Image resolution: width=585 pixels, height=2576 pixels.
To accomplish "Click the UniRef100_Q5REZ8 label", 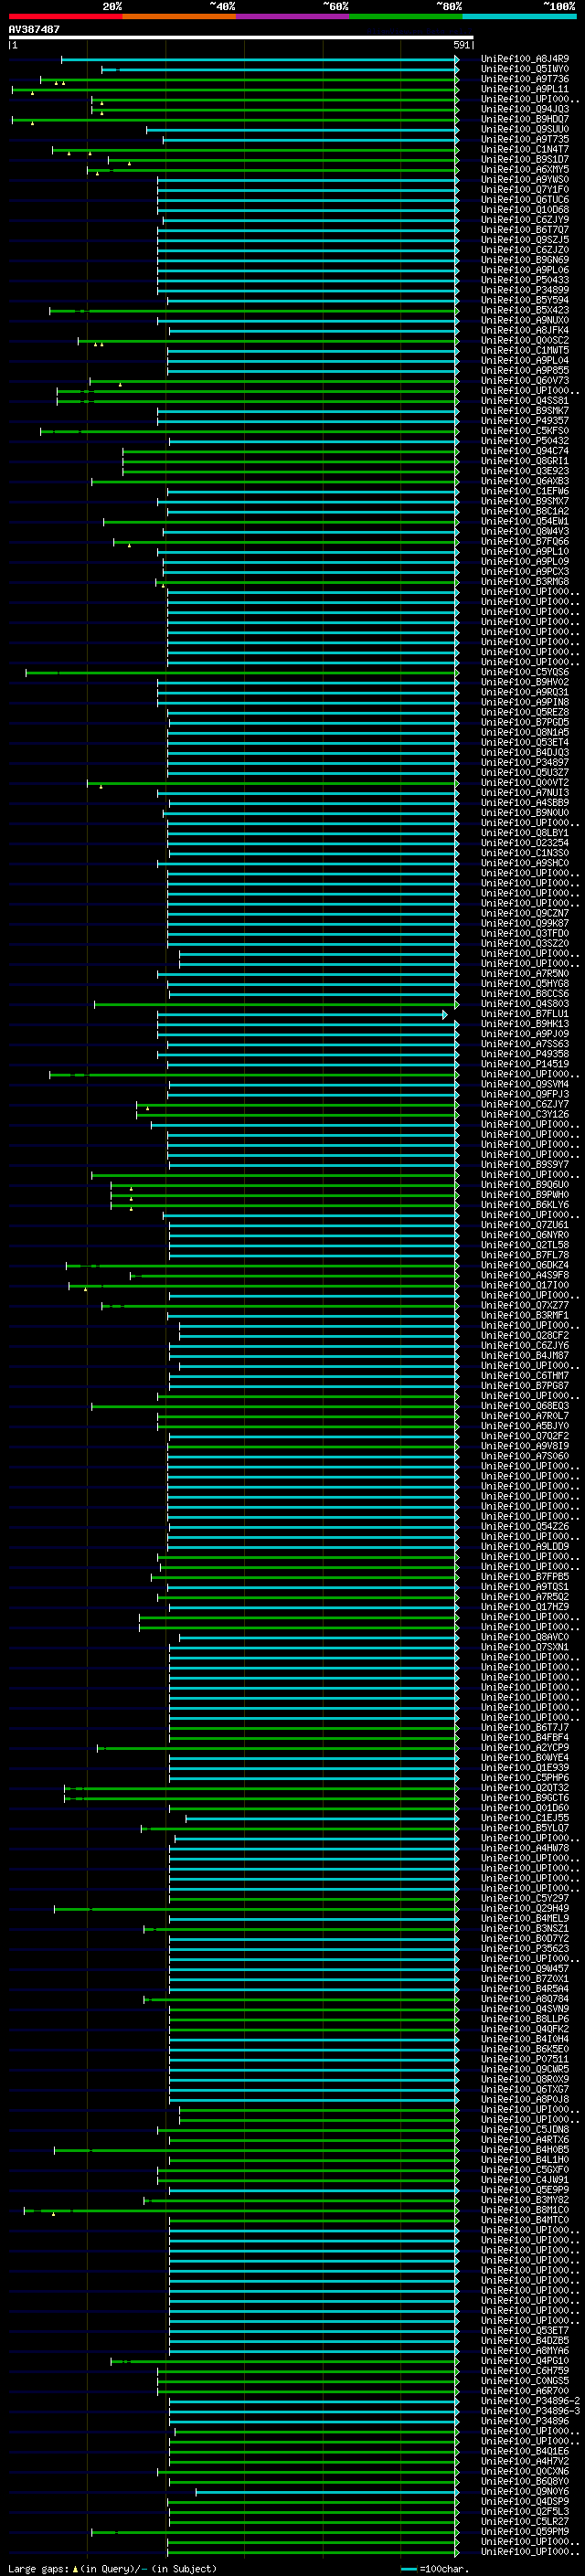I will pyautogui.click(x=525, y=712).
